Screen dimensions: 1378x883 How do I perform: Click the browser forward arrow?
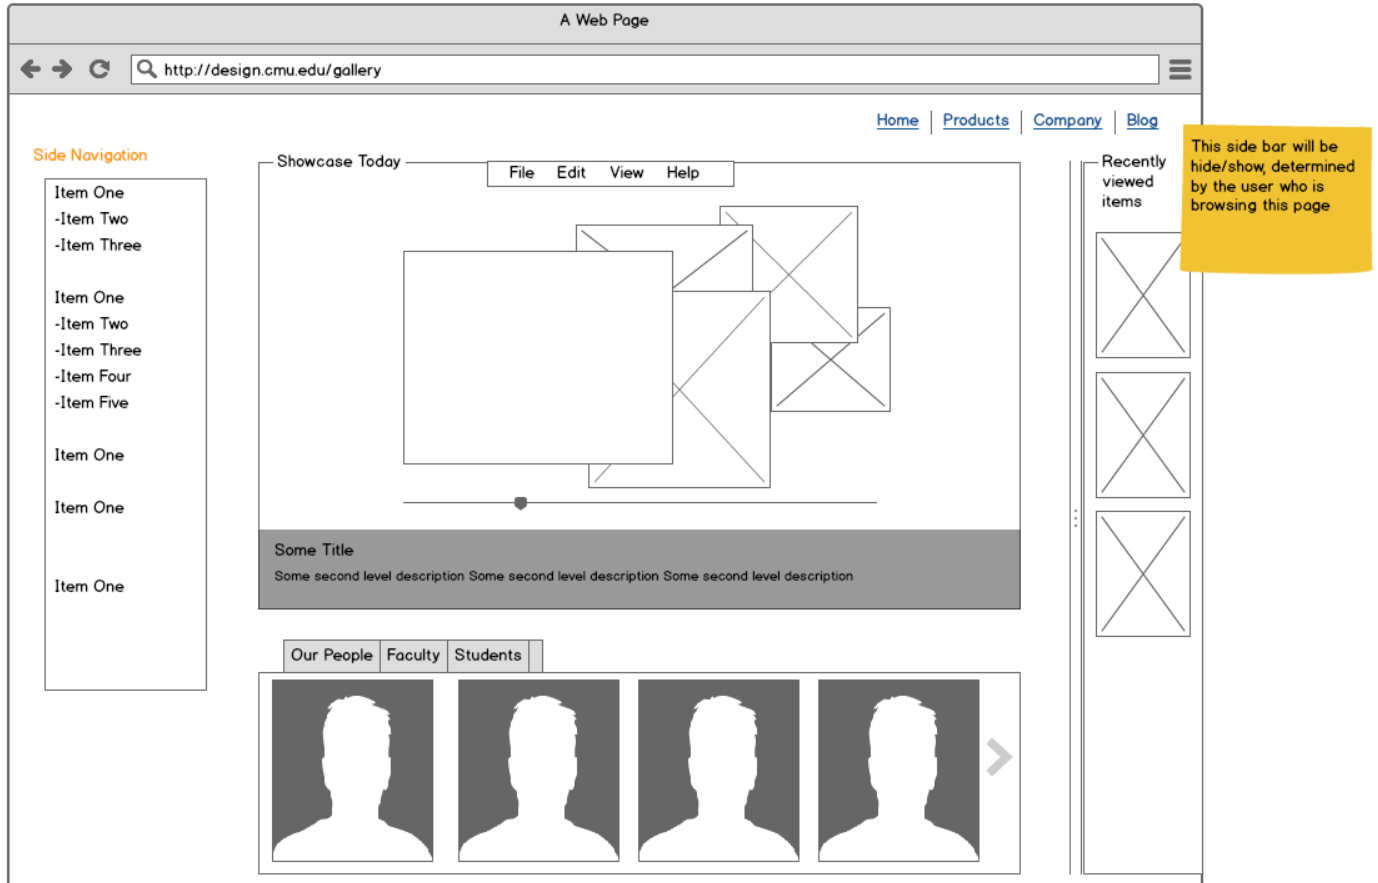[x=63, y=69]
